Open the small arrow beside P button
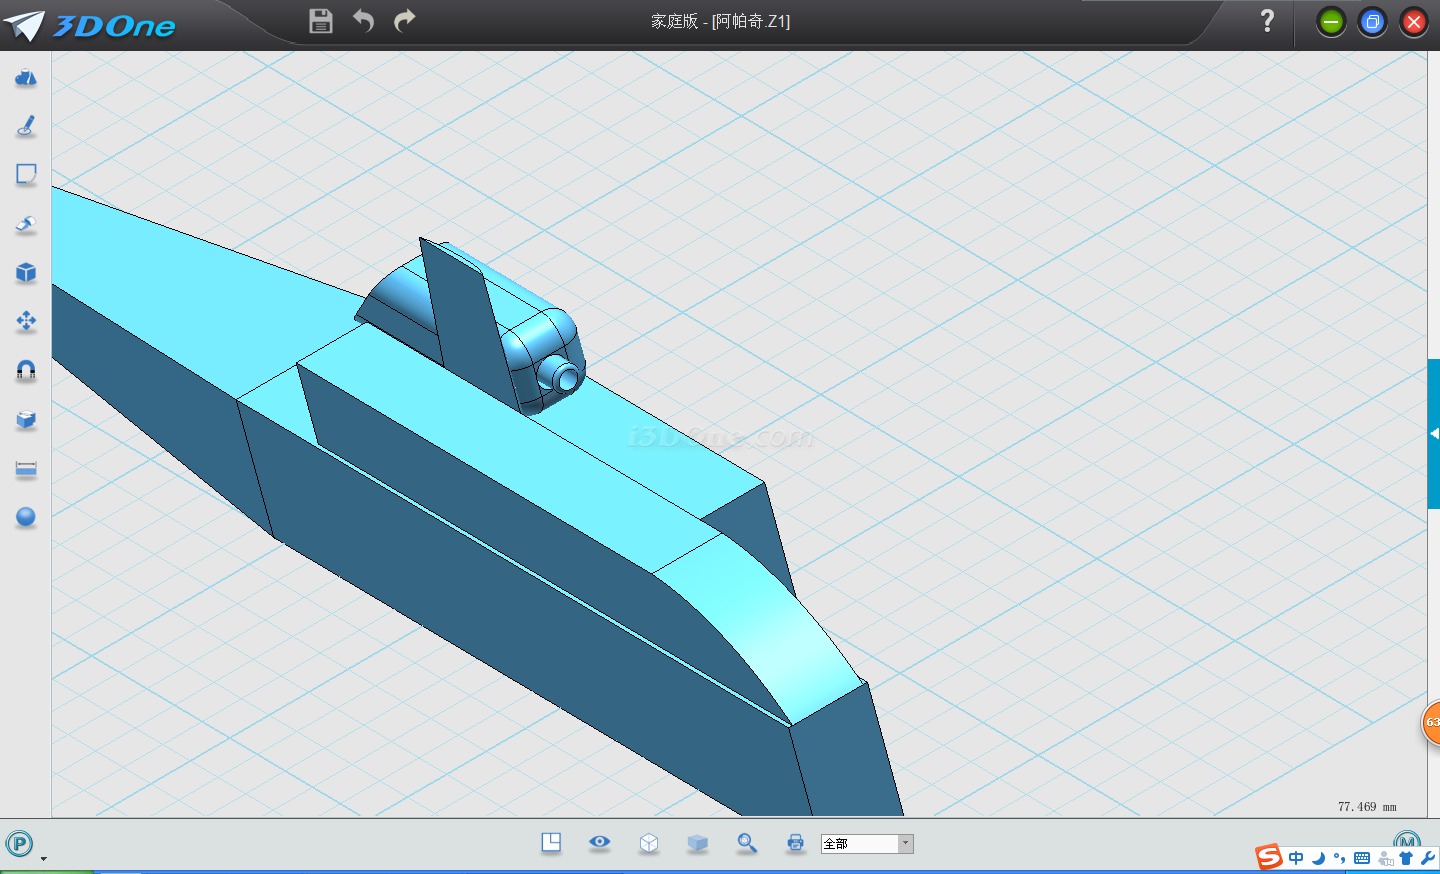 pos(43,858)
